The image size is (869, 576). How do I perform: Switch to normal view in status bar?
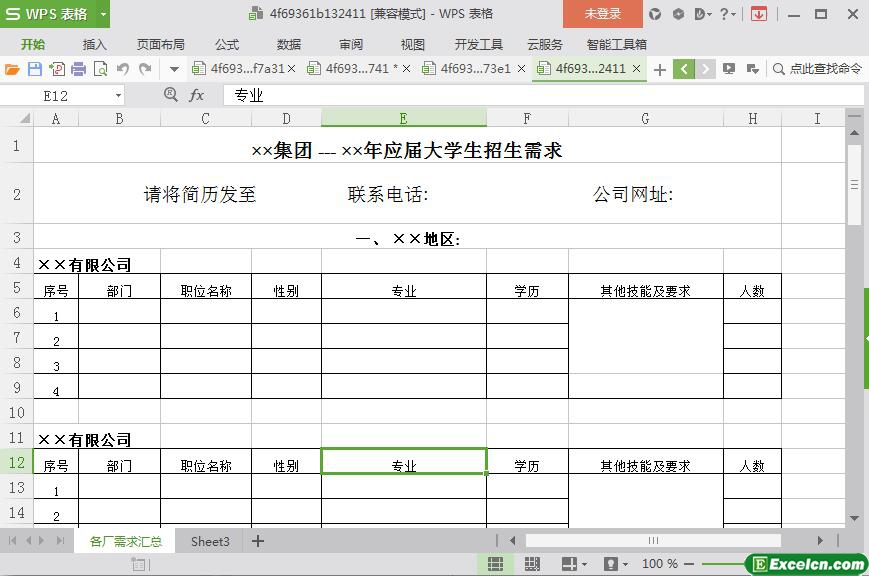[495, 564]
